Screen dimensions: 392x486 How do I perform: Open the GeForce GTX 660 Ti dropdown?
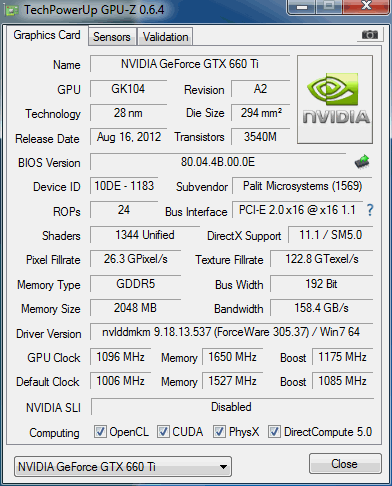tap(123, 466)
